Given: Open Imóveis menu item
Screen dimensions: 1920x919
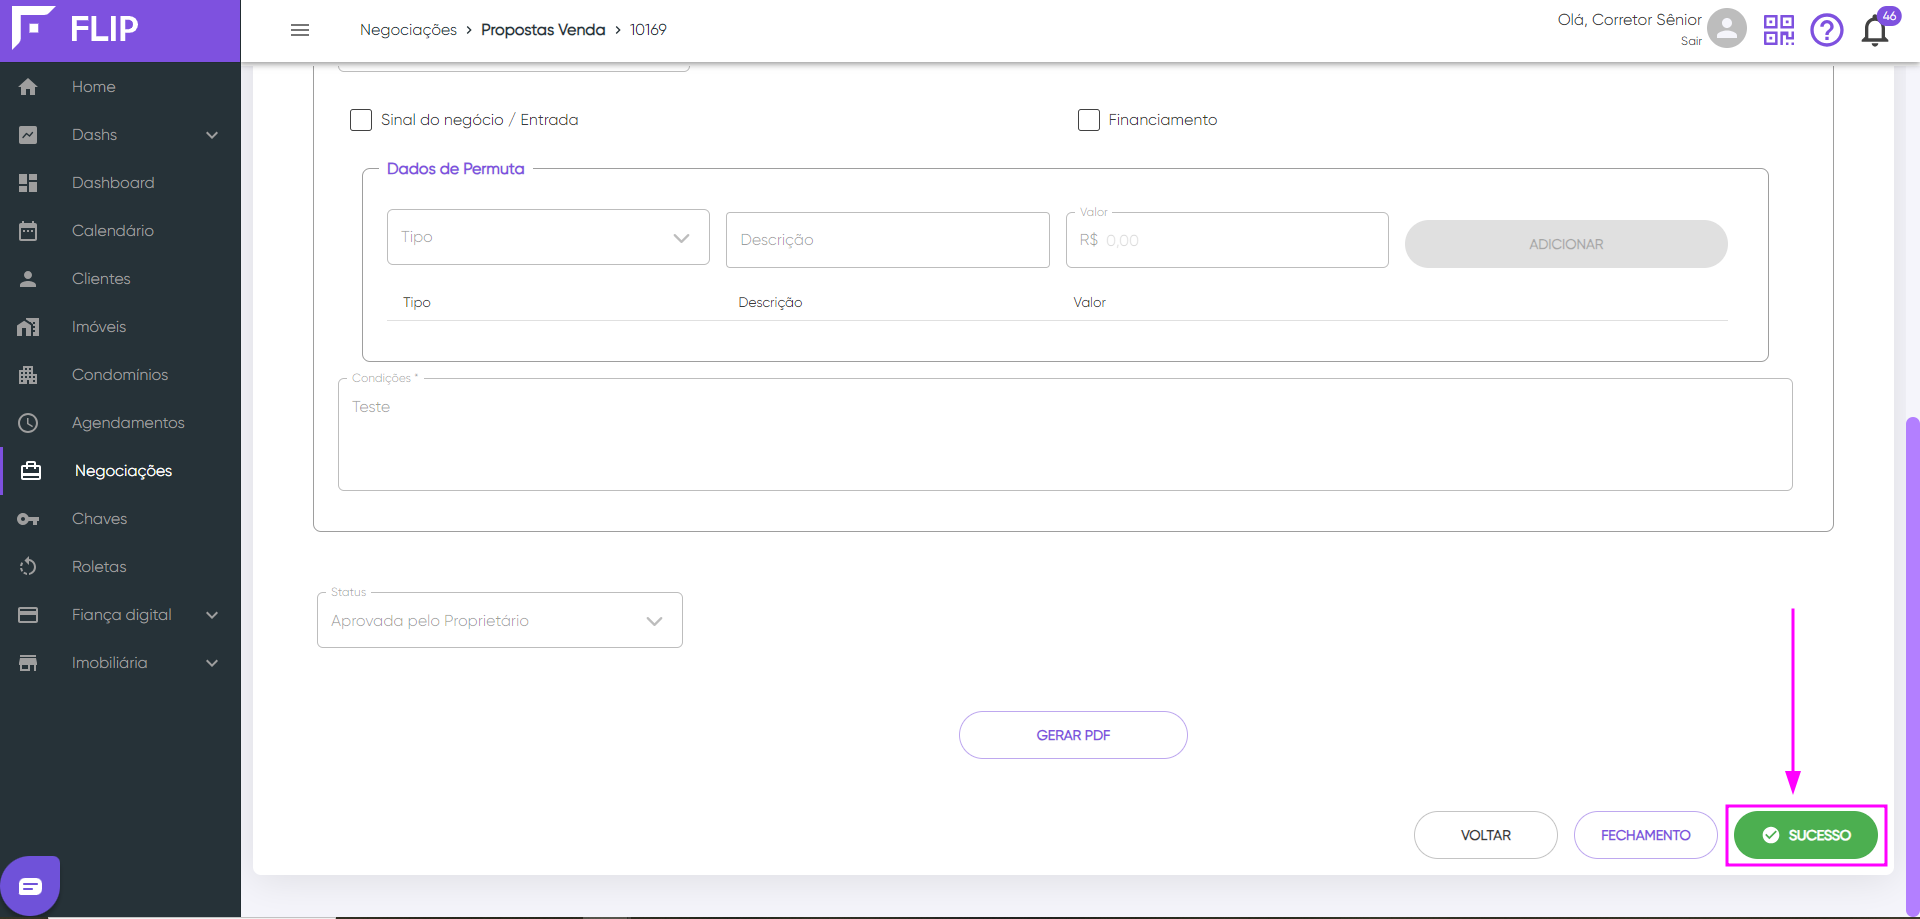Looking at the screenshot, I should click(120, 327).
